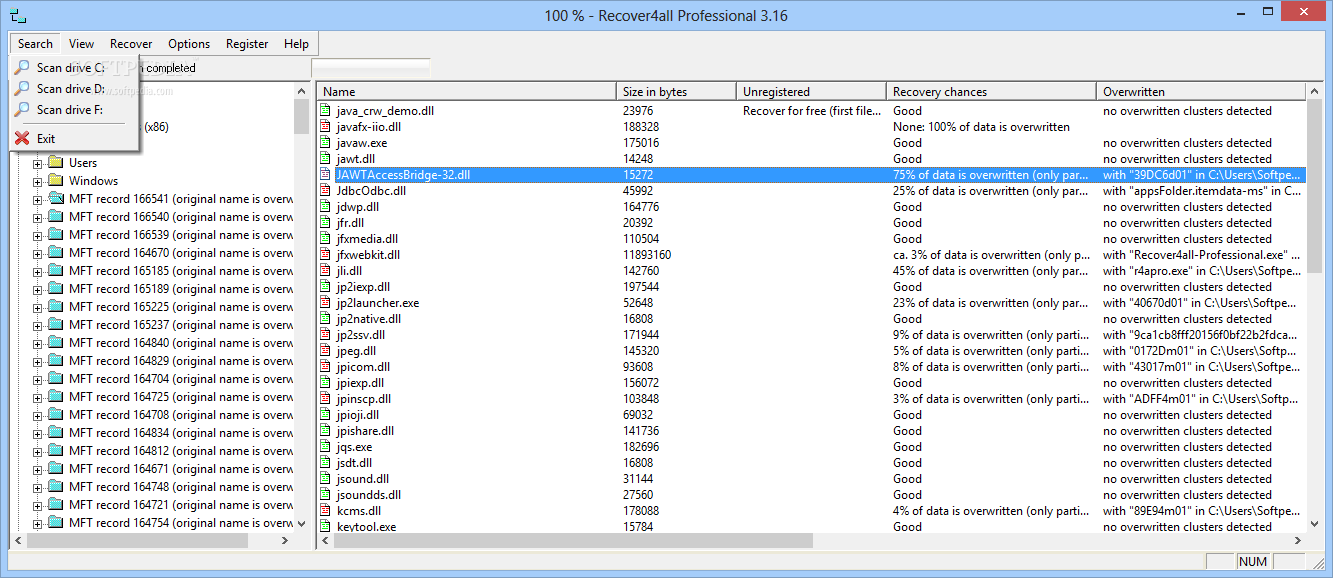Click the jli.dll file icon
The height and width of the screenshot is (578, 1333).
coord(324,271)
